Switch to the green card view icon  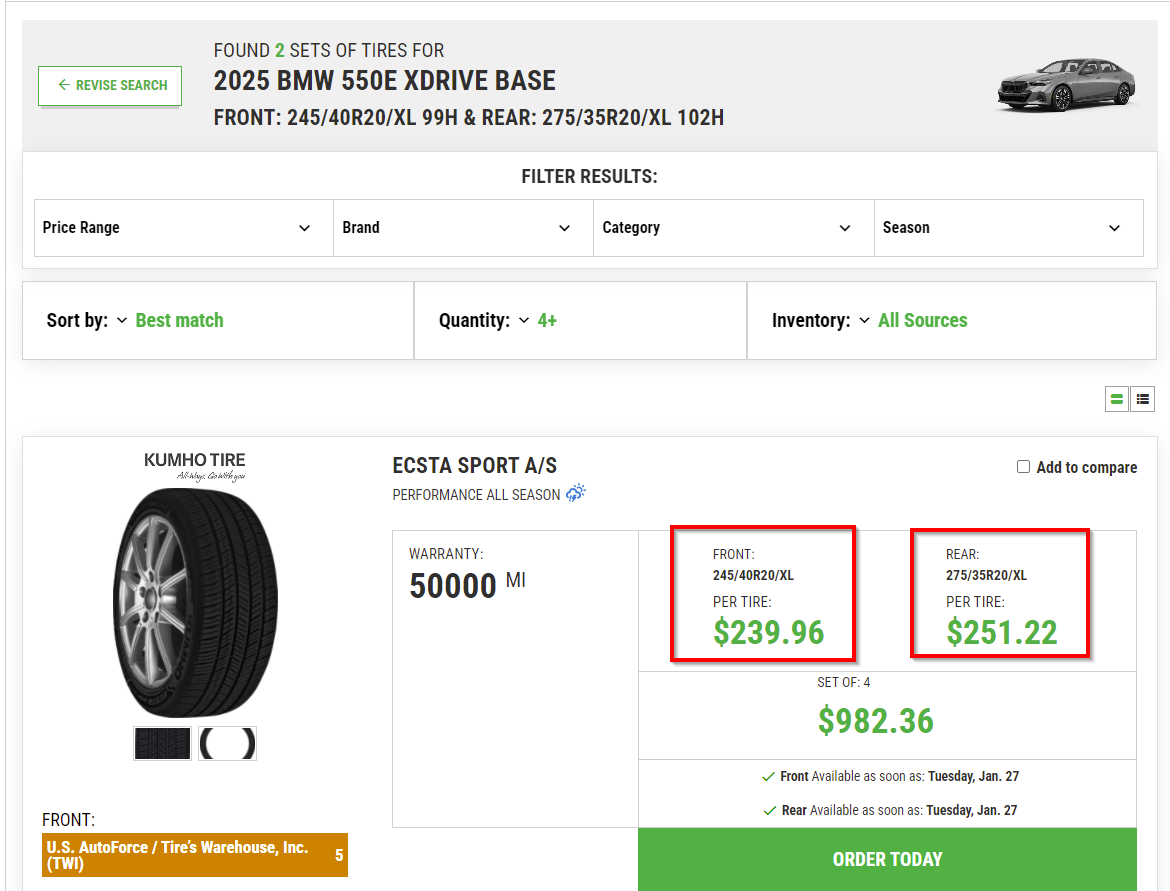click(1117, 399)
